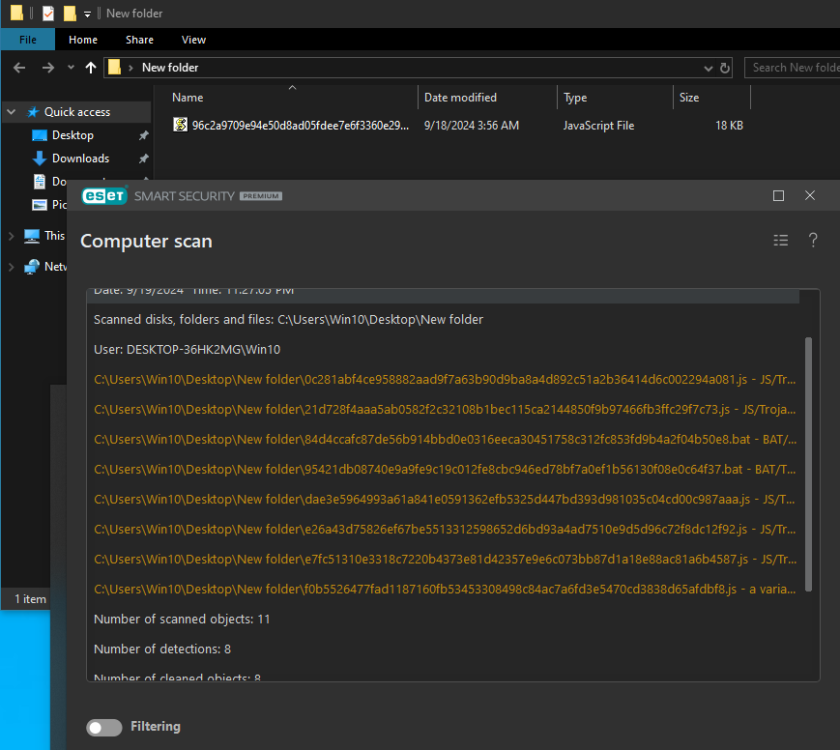The image size is (840, 750).
Task: Click the Network globe icon
Action: point(32,267)
